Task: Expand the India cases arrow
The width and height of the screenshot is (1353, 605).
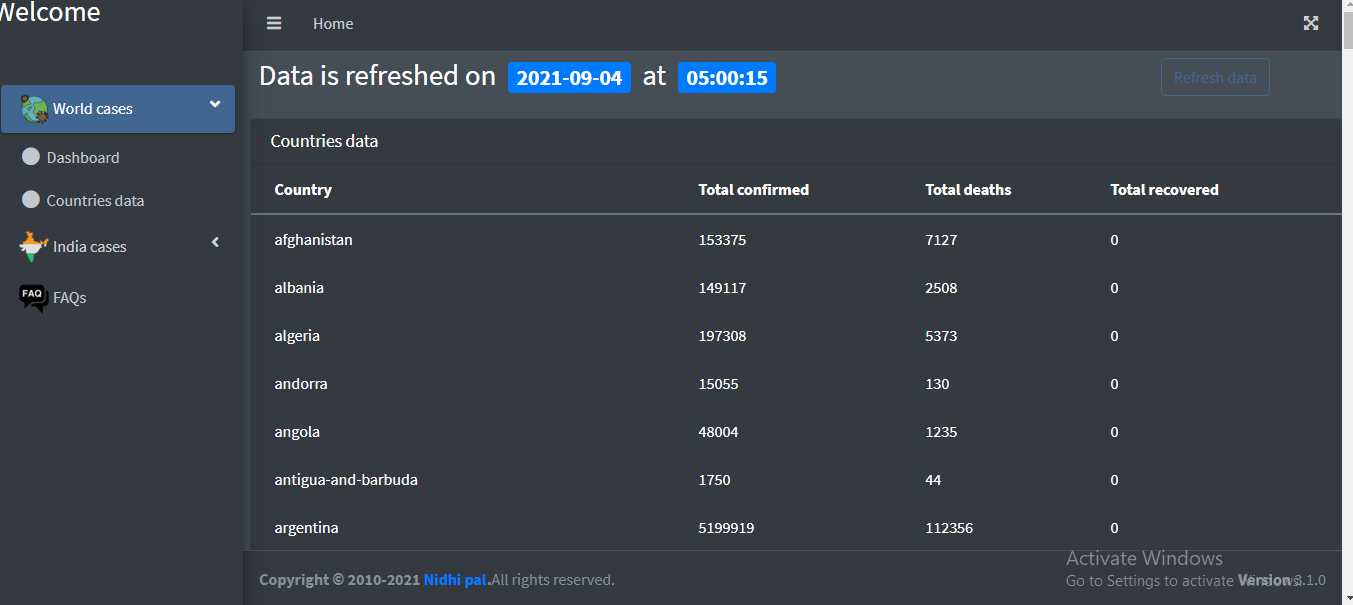Action: [215, 243]
